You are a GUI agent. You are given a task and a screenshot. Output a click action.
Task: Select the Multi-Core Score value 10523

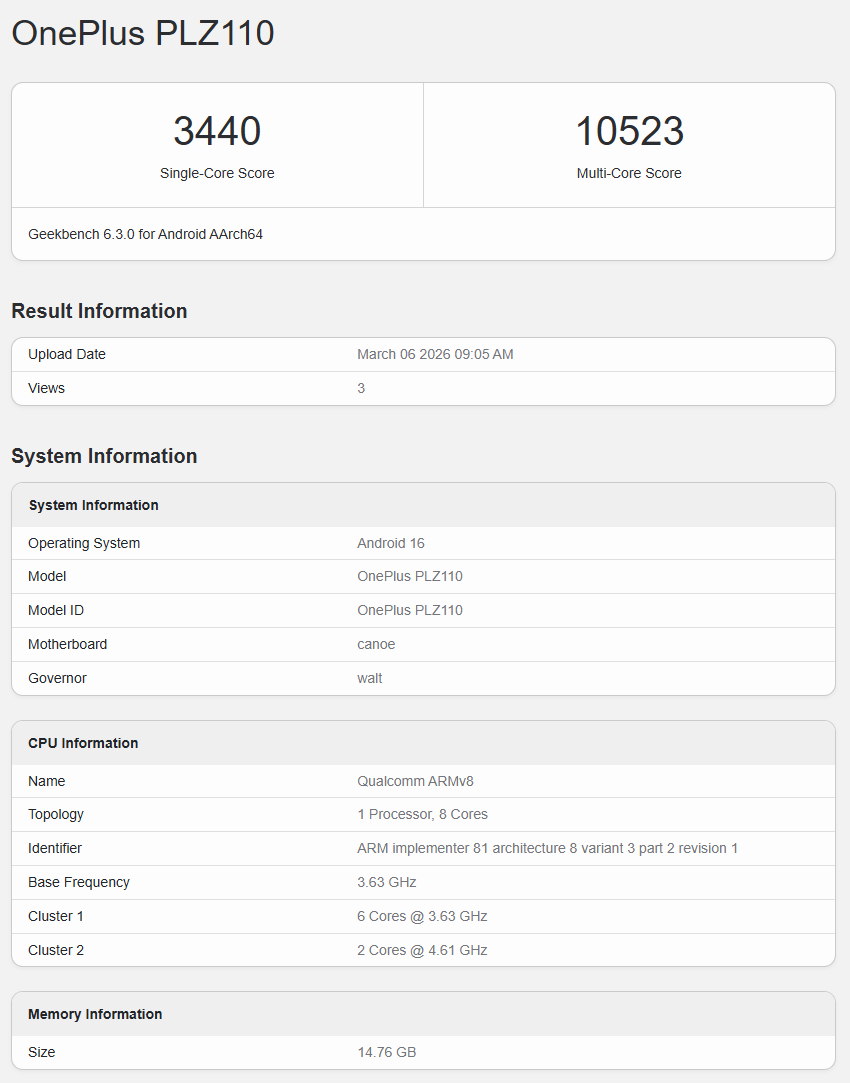[x=629, y=130]
